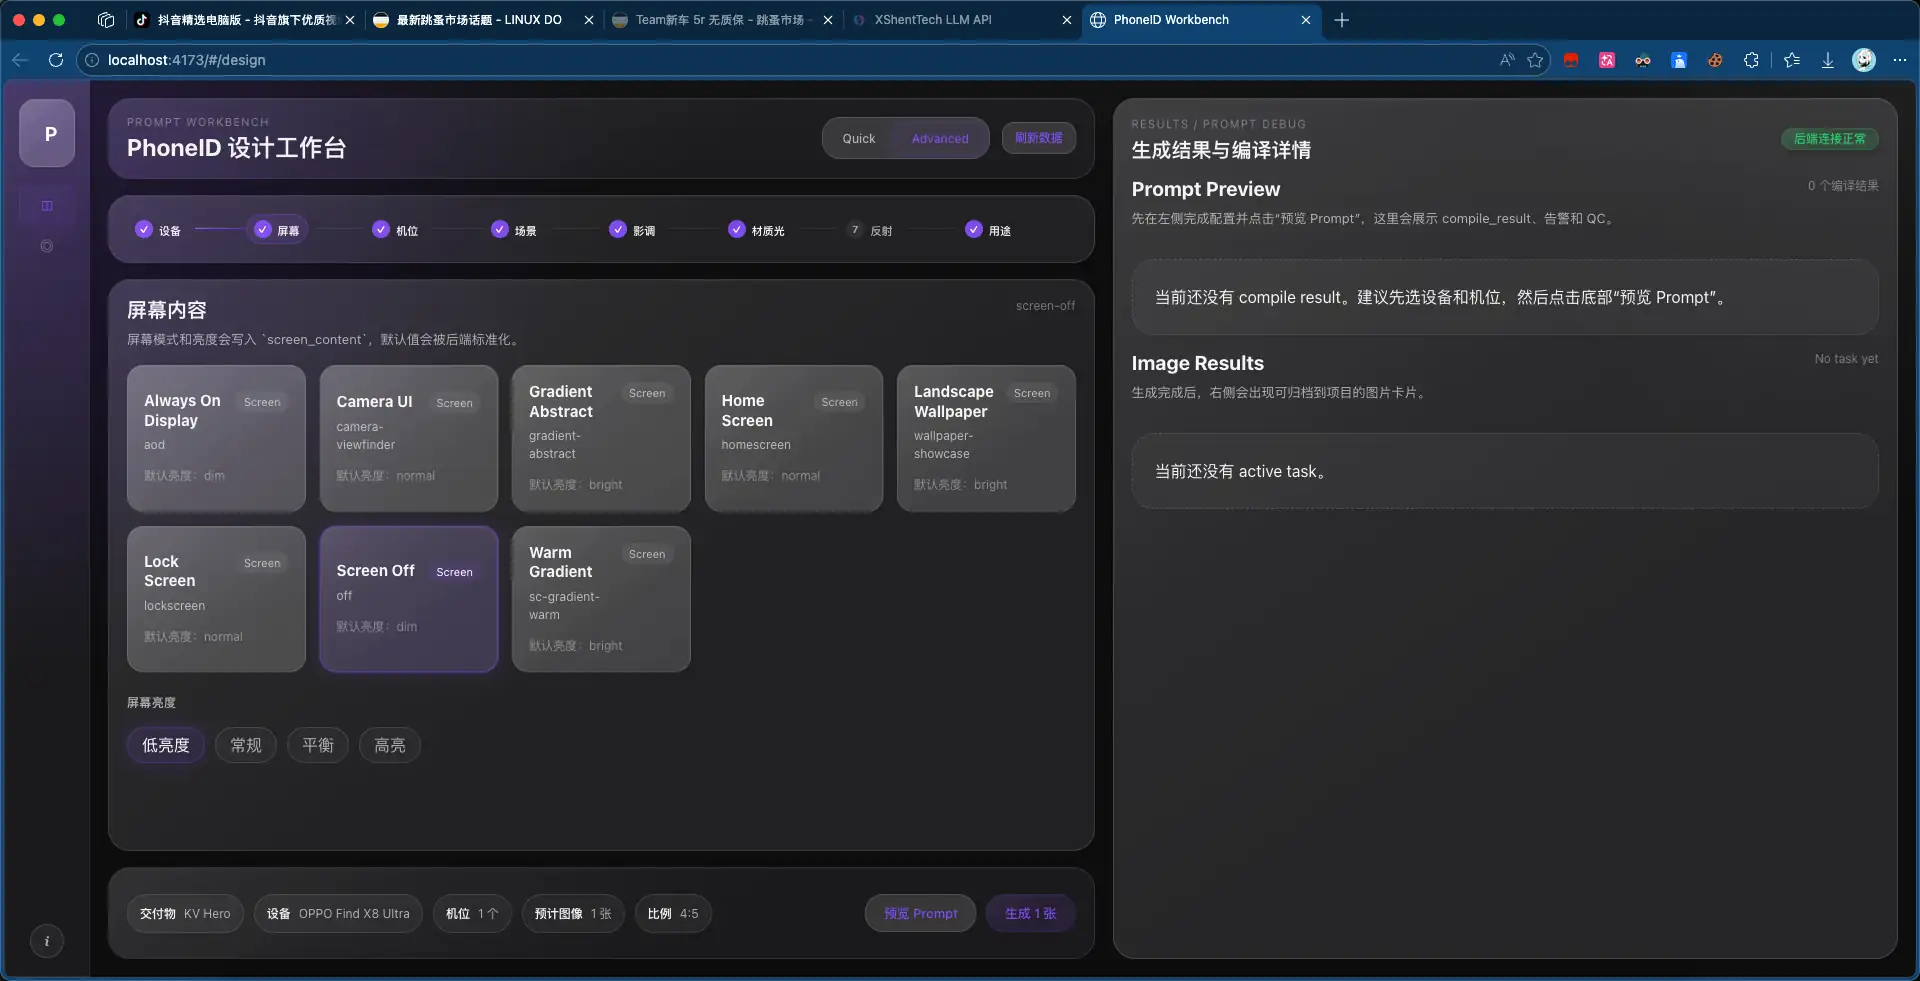1920x981 pixels.
Task: Click the info icon at sidebar bottom
Action: click(x=47, y=941)
